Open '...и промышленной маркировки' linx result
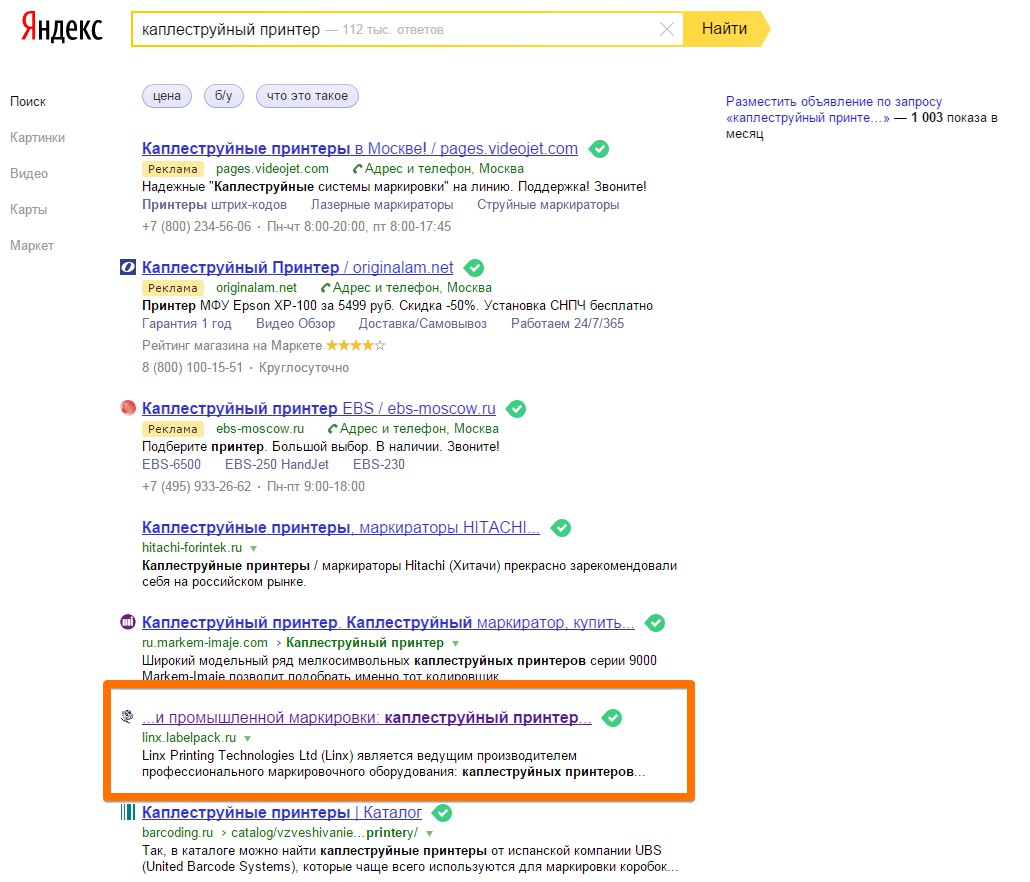The width and height of the screenshot is (1030, 882). [367, 717]
